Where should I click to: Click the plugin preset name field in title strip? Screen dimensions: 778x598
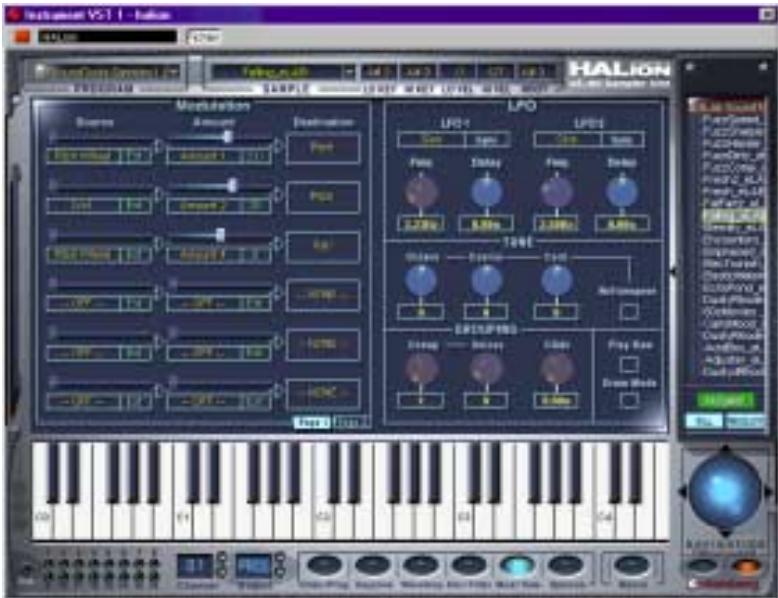(107, 37)
